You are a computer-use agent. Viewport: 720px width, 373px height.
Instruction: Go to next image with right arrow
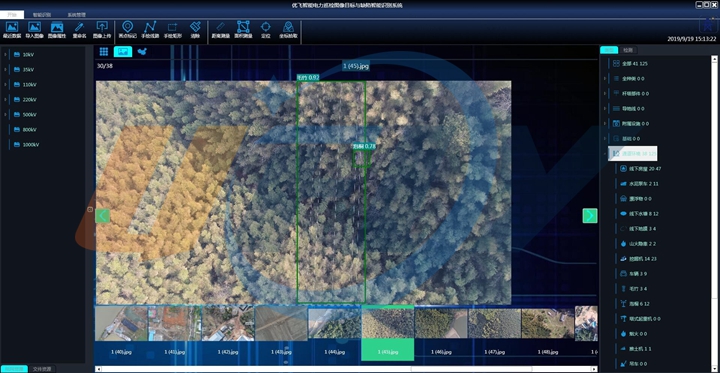pyautogui.click(x=590, y=215)
